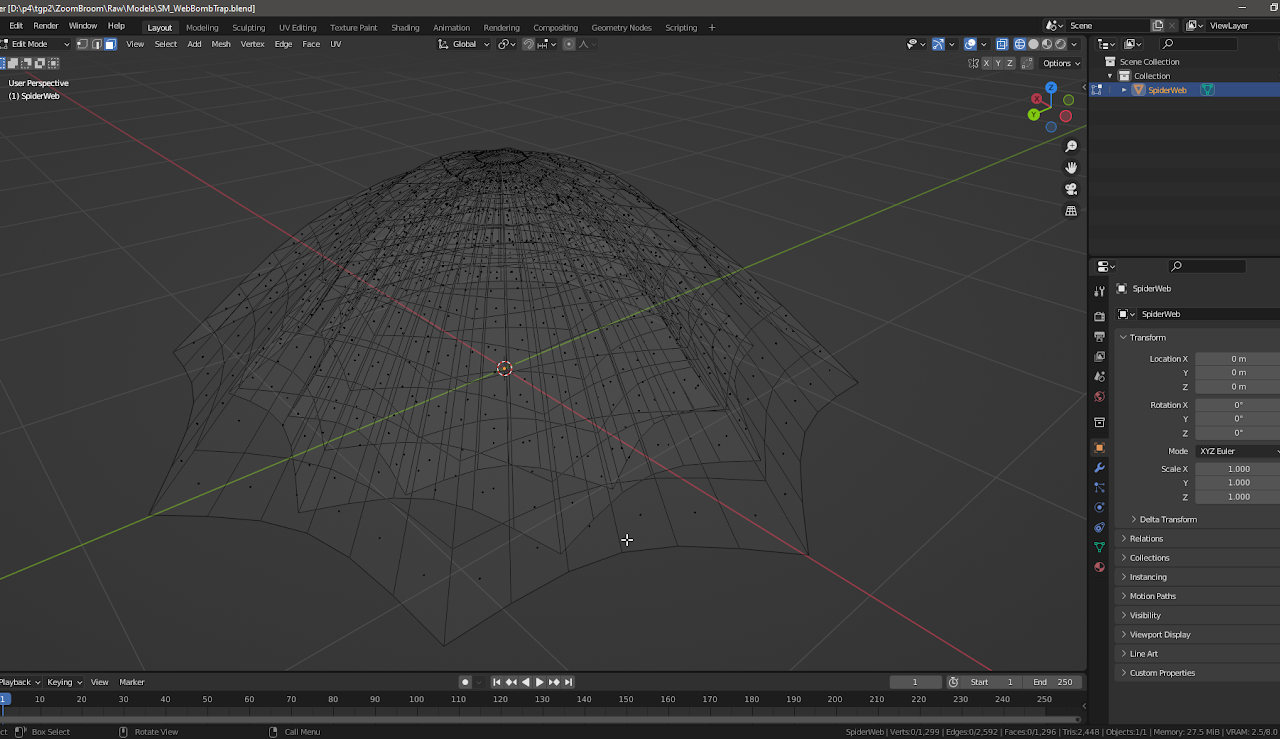Switch to rendered viewport shading
Viewport: 1280px width, 739px height.
[1060, 44]
